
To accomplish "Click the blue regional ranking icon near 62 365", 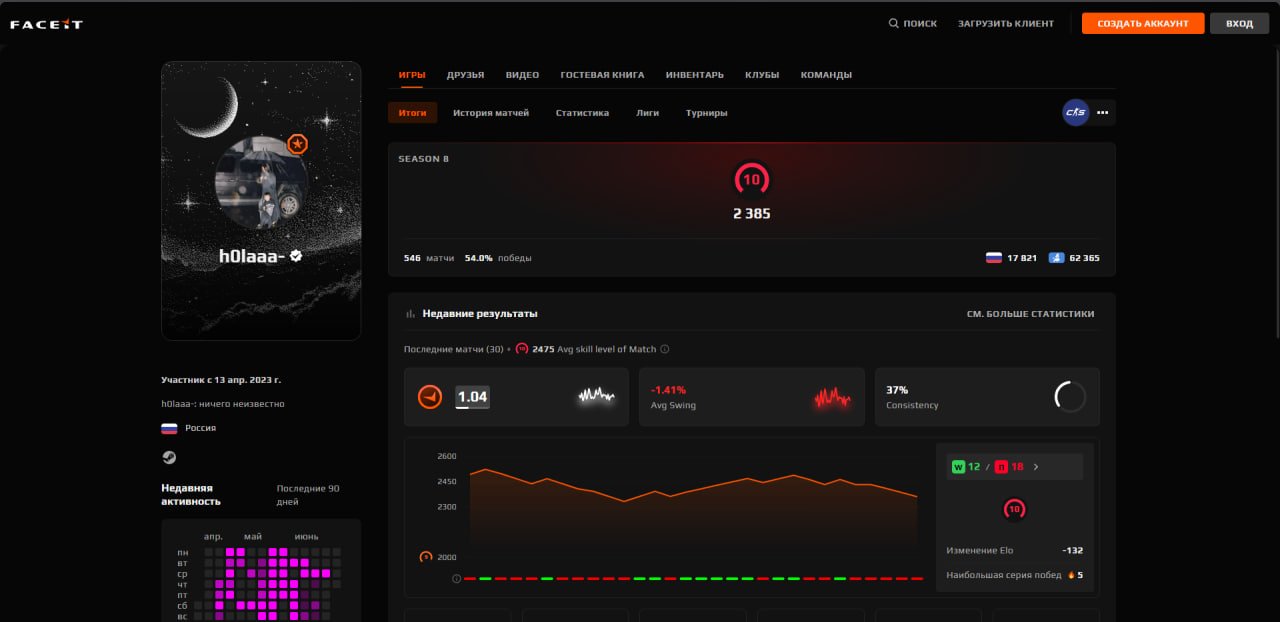I will pos(1056,258).
